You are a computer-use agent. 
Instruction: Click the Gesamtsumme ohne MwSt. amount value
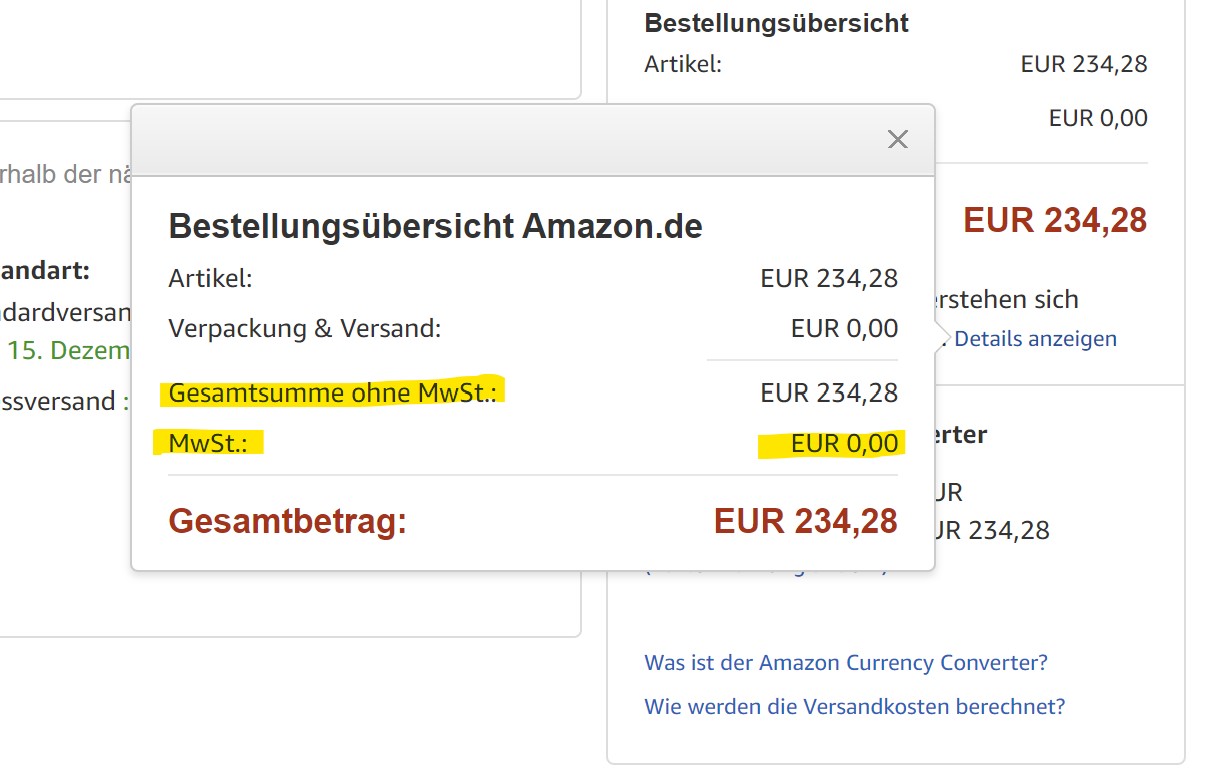[x=828, y=393]
